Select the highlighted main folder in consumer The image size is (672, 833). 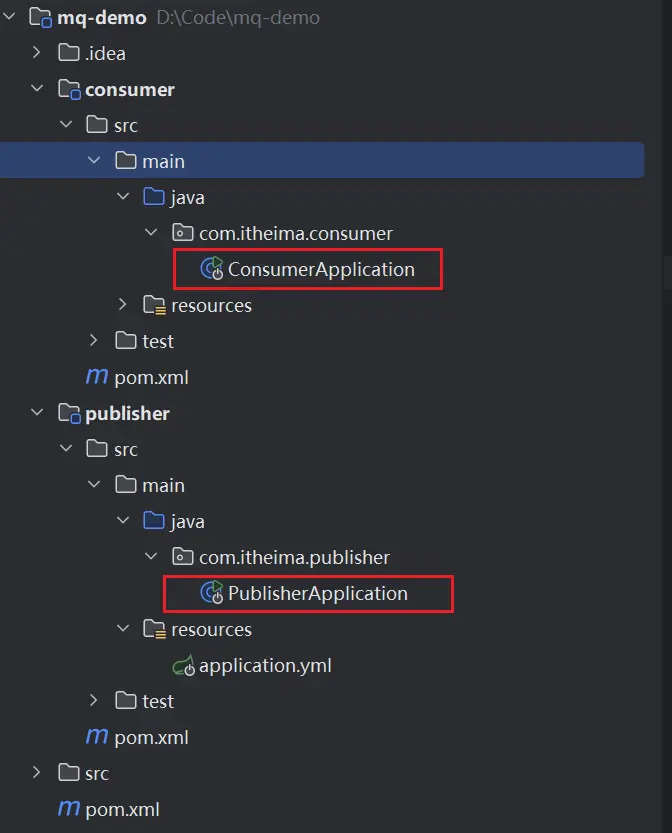pyautogui.click(x=163, y=161)
